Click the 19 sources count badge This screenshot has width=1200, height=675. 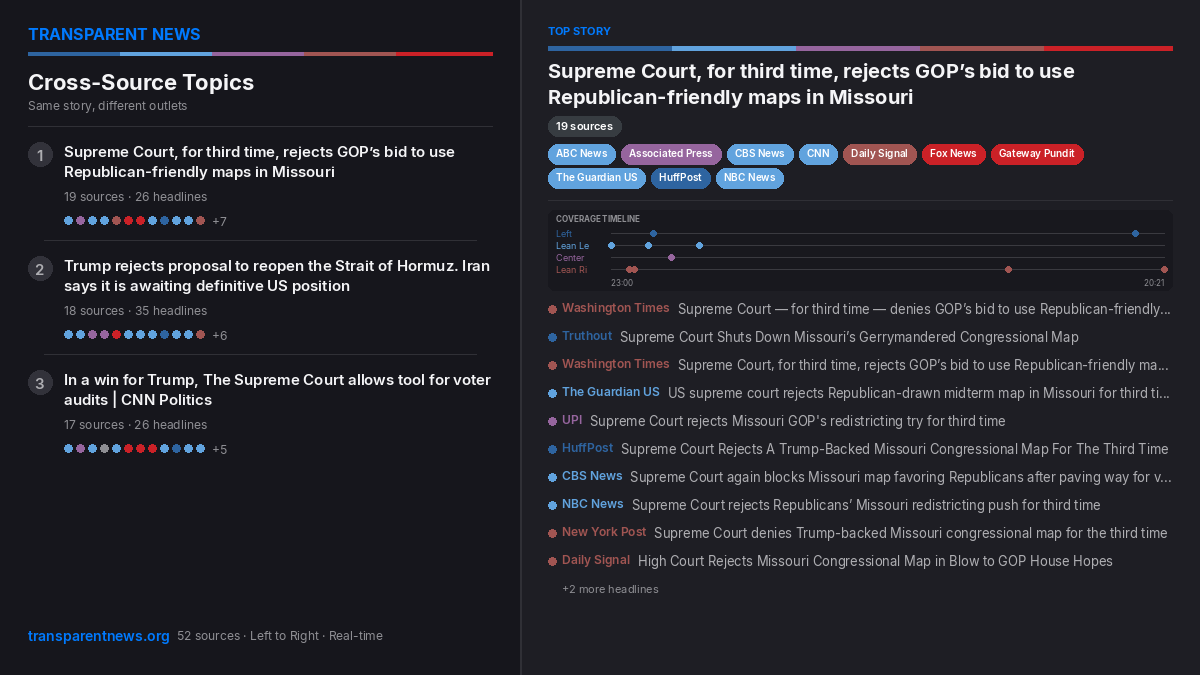[584, 126]
